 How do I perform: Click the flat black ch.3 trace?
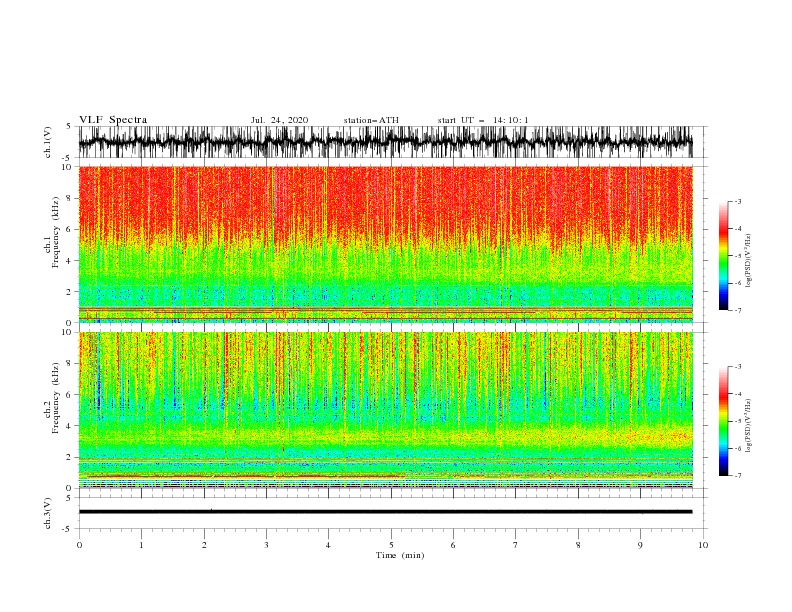[385, 512]
